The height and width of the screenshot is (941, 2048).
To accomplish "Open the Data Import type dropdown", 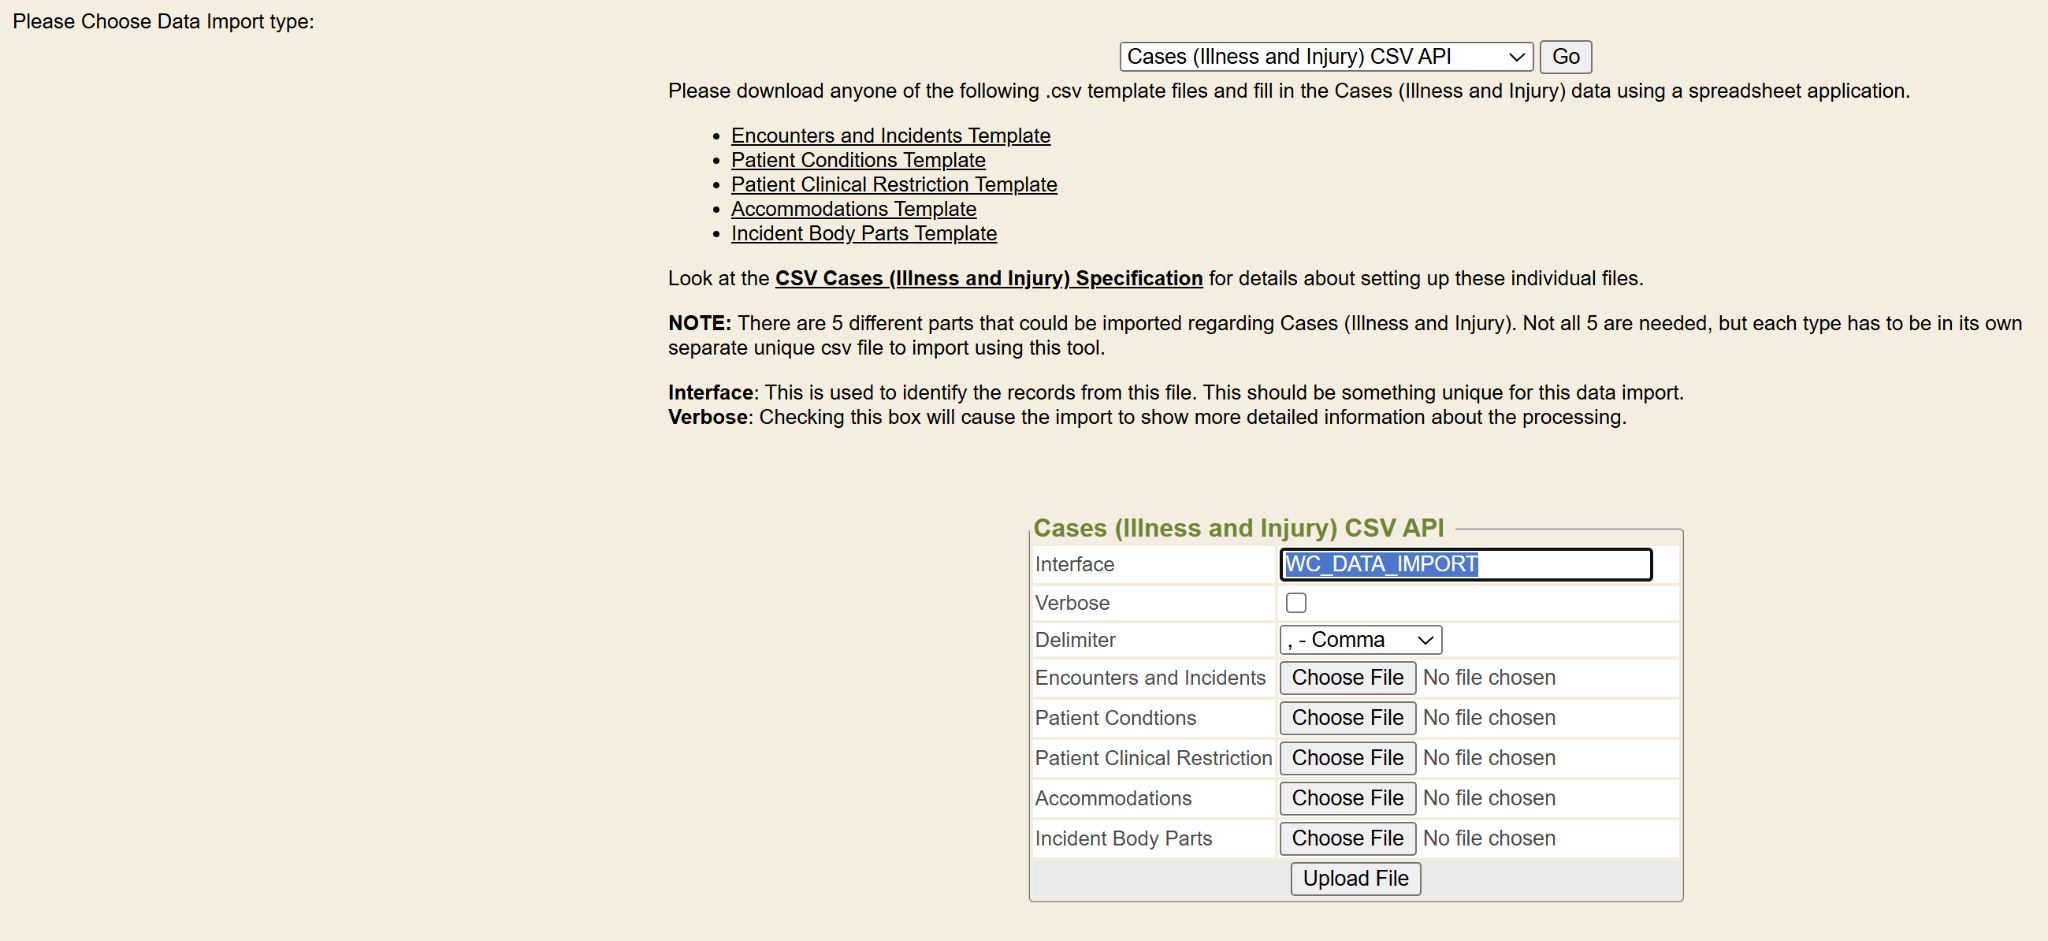I will click(1325, 57).
